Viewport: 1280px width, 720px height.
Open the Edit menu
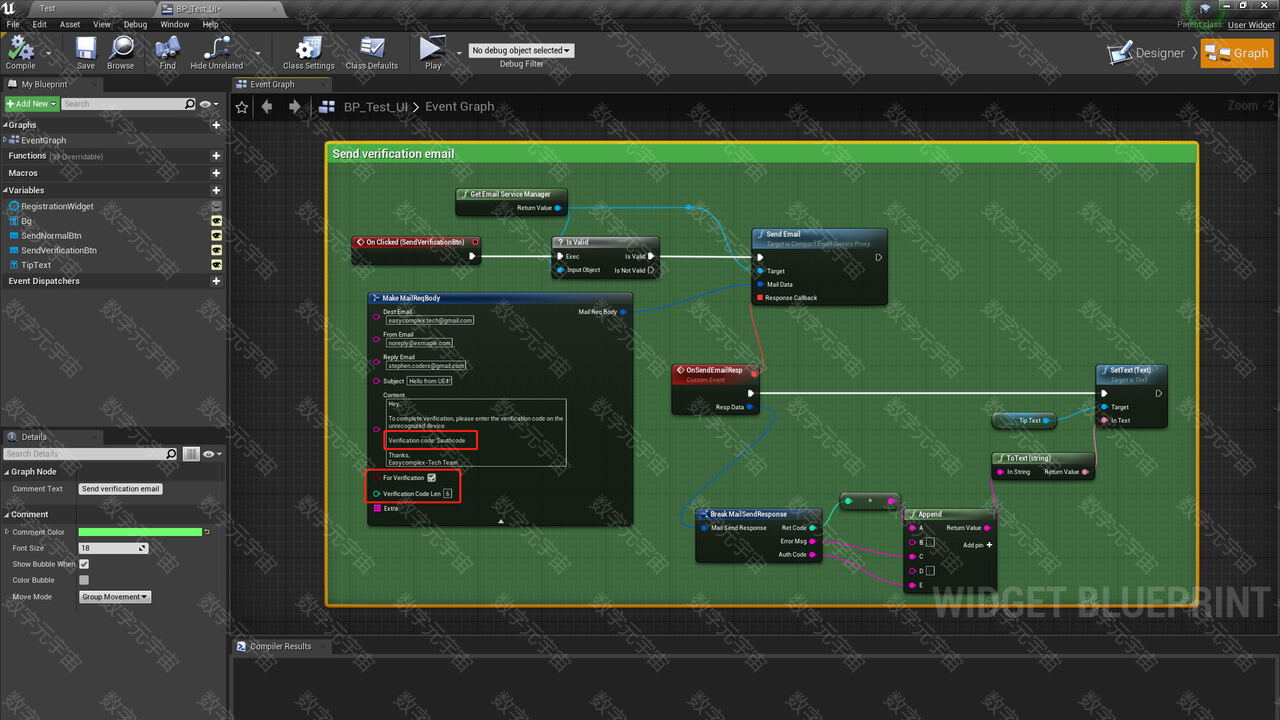(x=39, y=24)
